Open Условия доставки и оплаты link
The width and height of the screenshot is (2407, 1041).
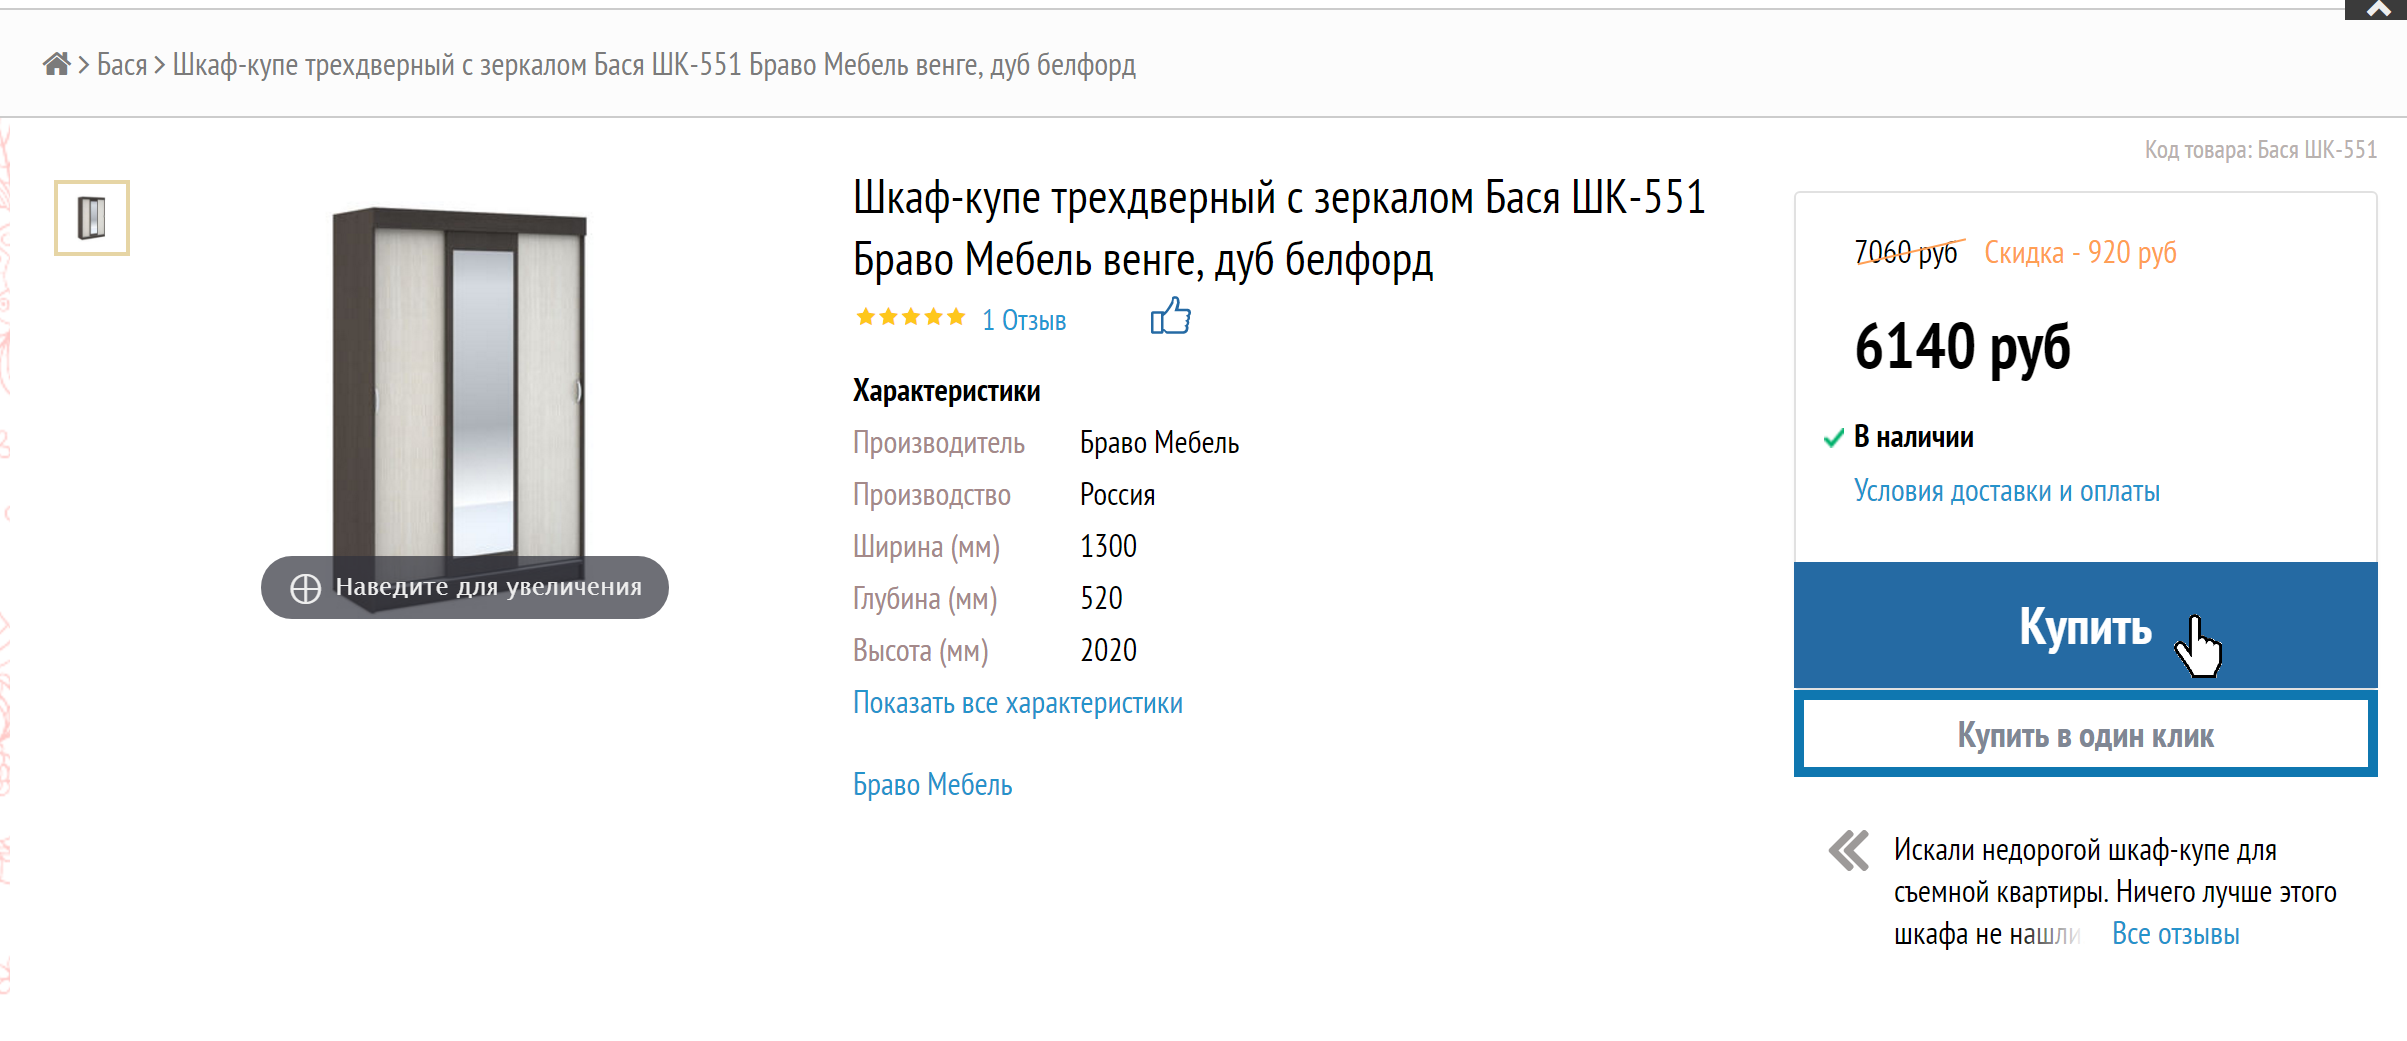point(2007,491)
